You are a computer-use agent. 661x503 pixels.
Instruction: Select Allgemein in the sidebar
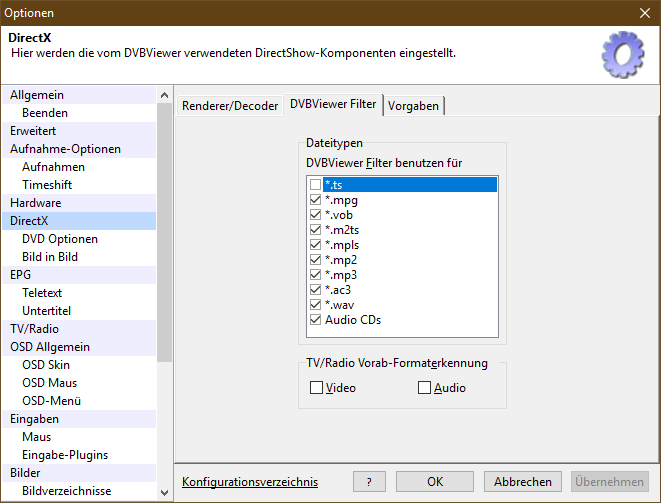click(79, 95)
